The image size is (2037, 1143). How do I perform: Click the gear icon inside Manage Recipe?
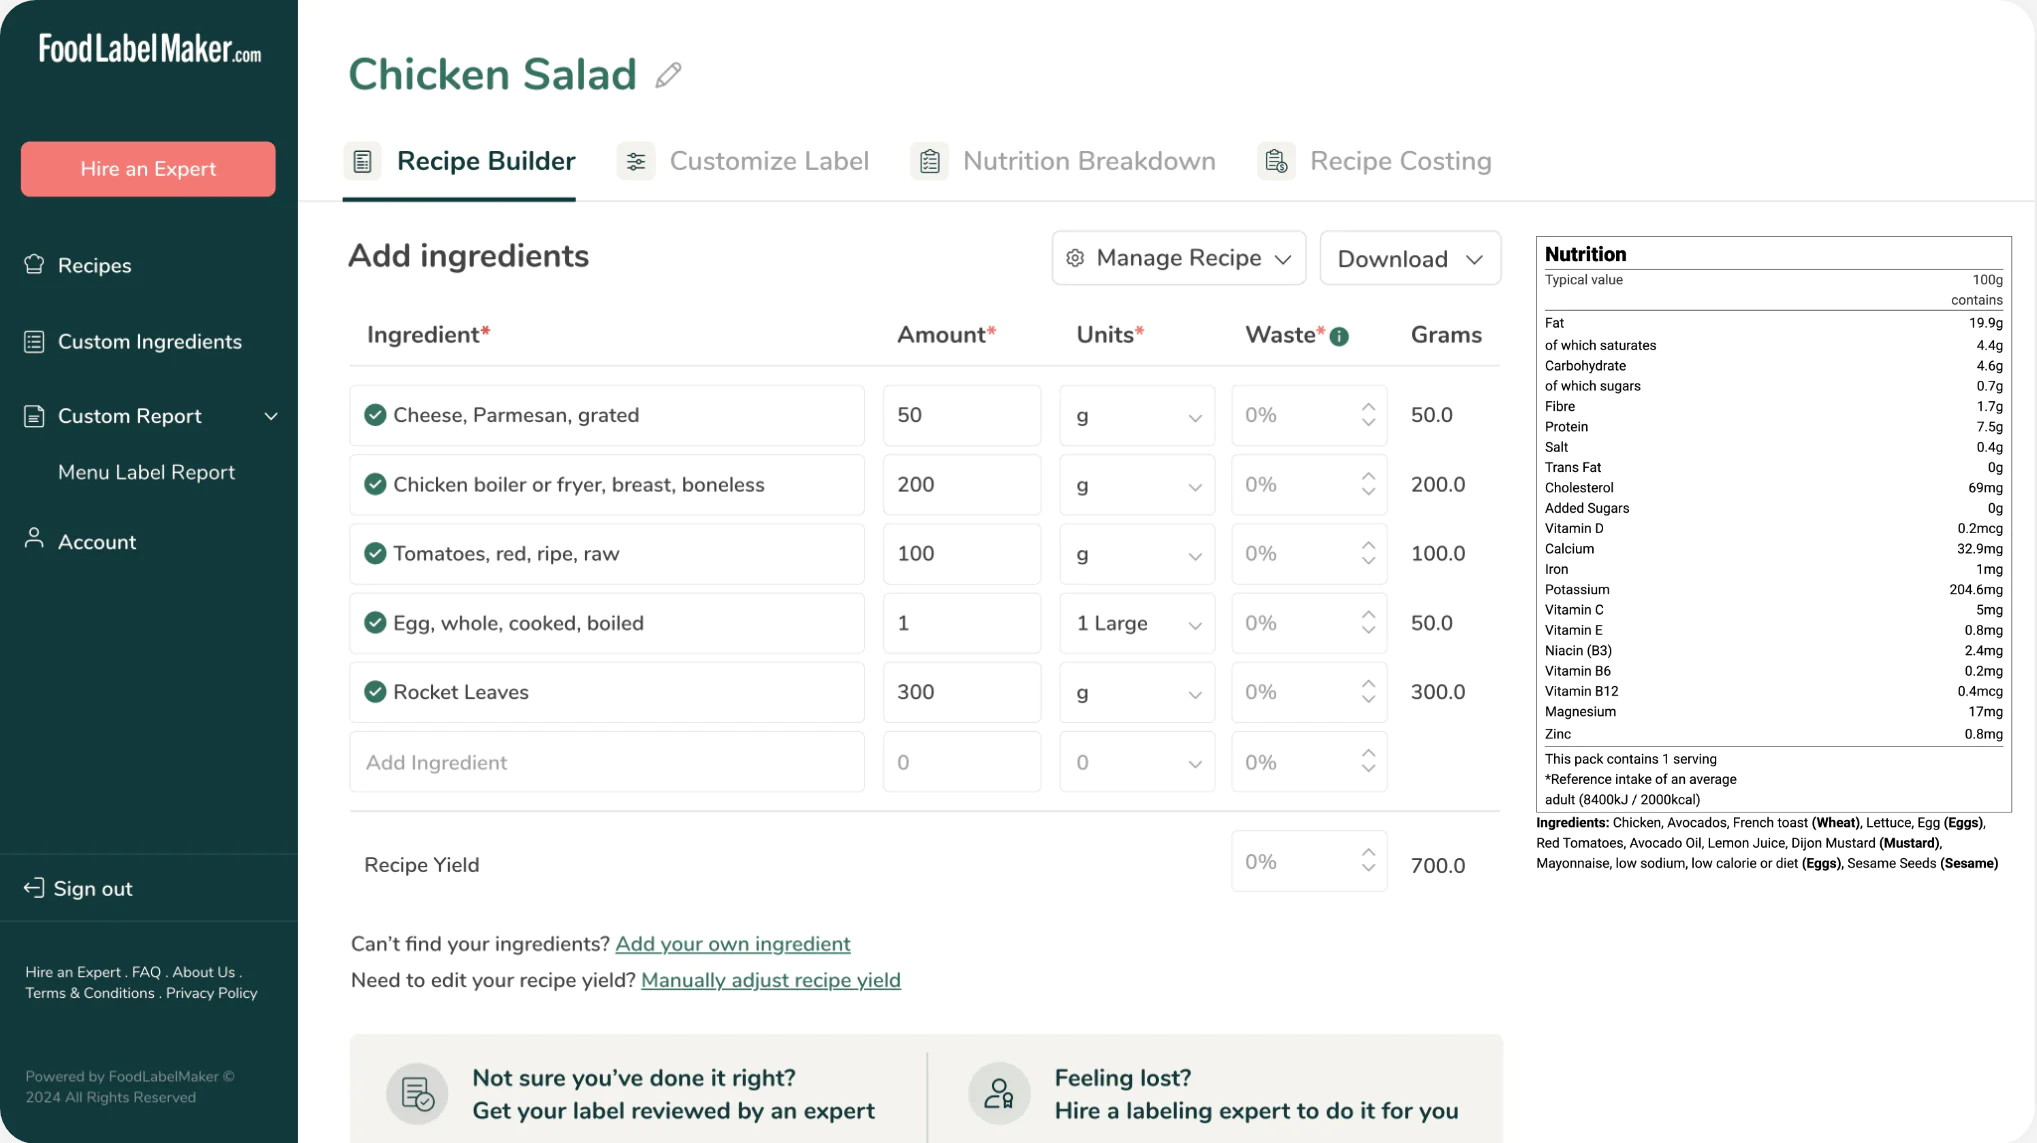(x=1075, y=258)
